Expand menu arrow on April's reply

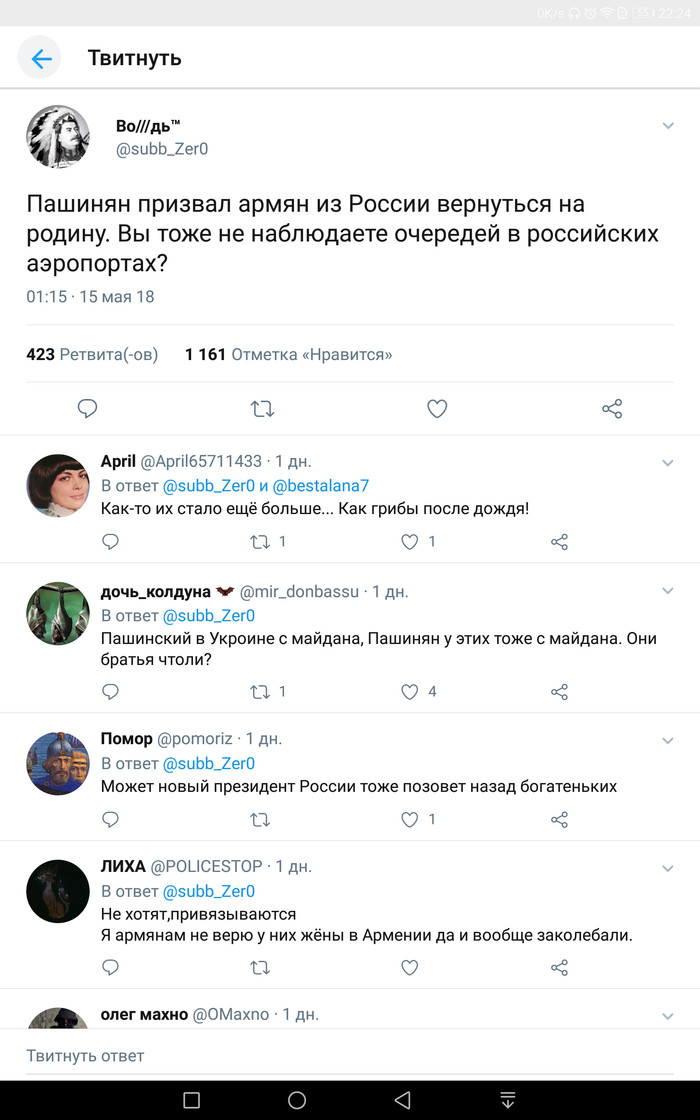[668, 463]
